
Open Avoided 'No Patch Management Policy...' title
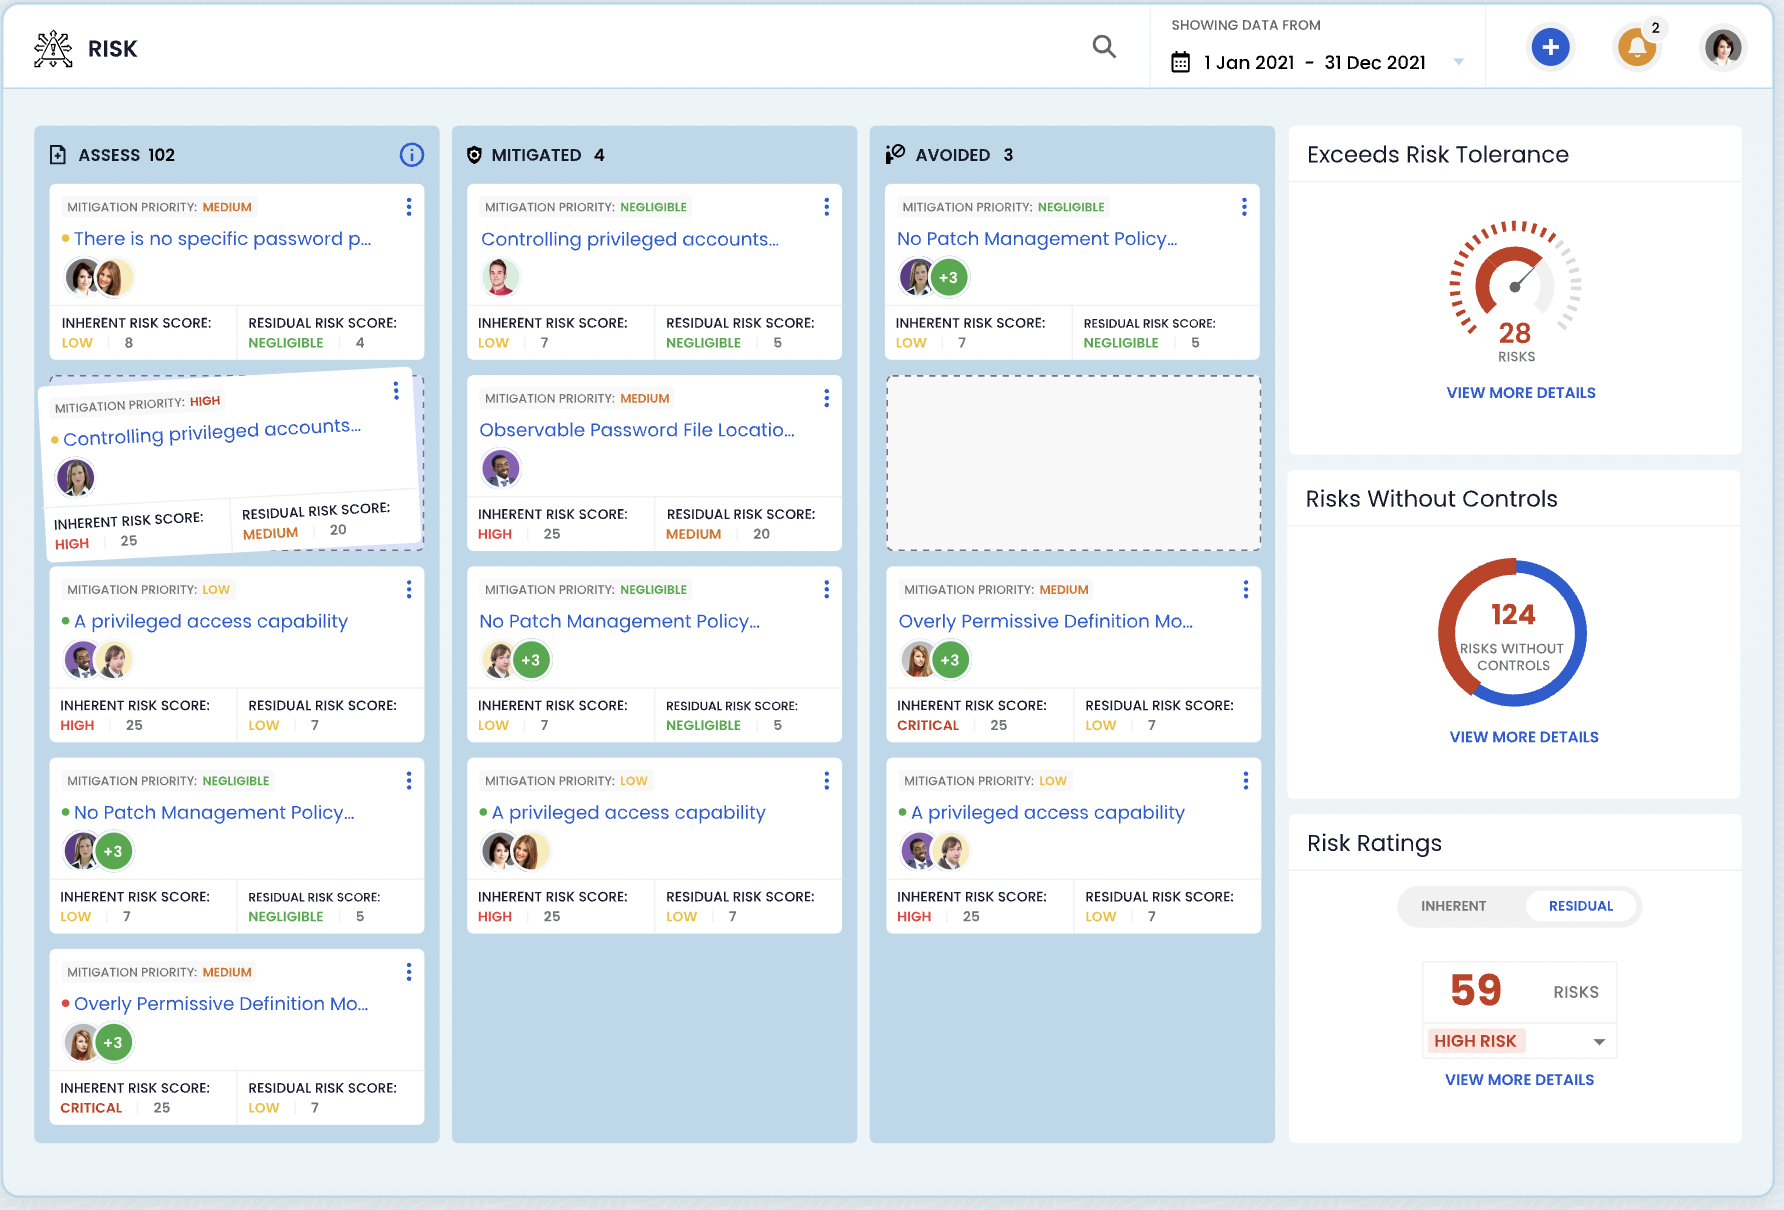(x=1037, y=239)
